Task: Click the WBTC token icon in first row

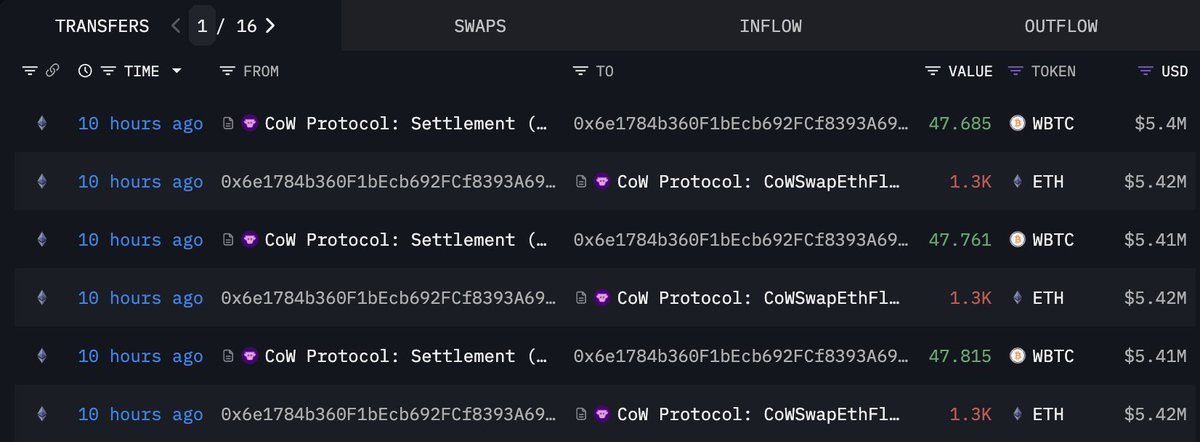Action: (1018, 124)
